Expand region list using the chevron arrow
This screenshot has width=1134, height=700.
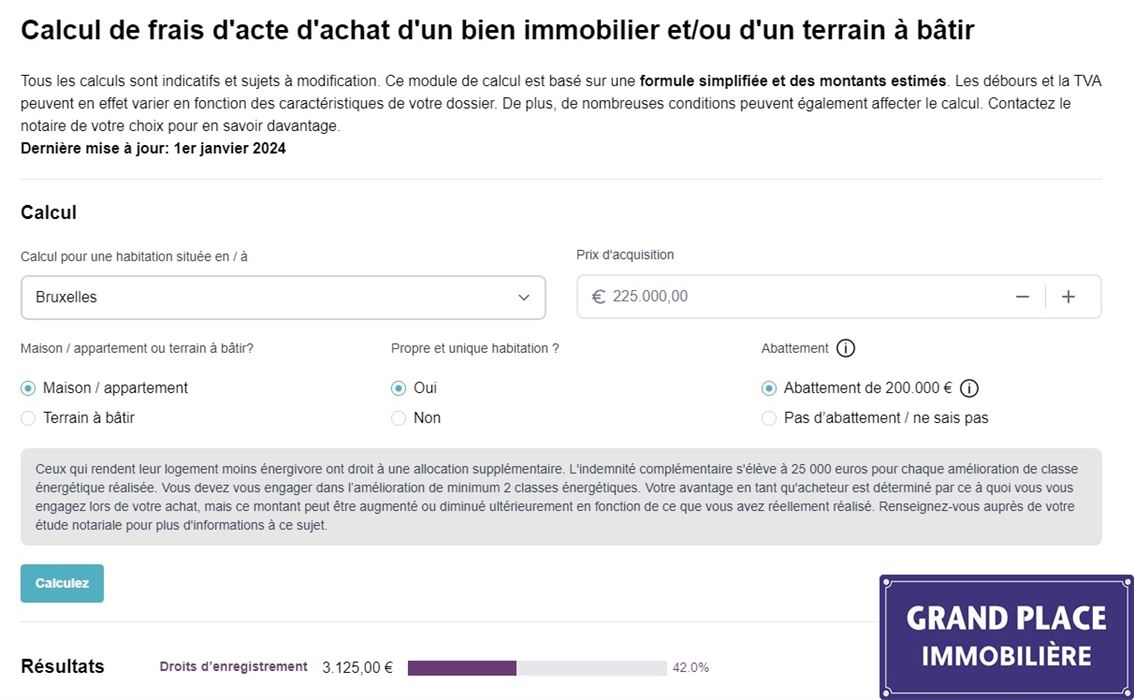[x=524, y=297]
